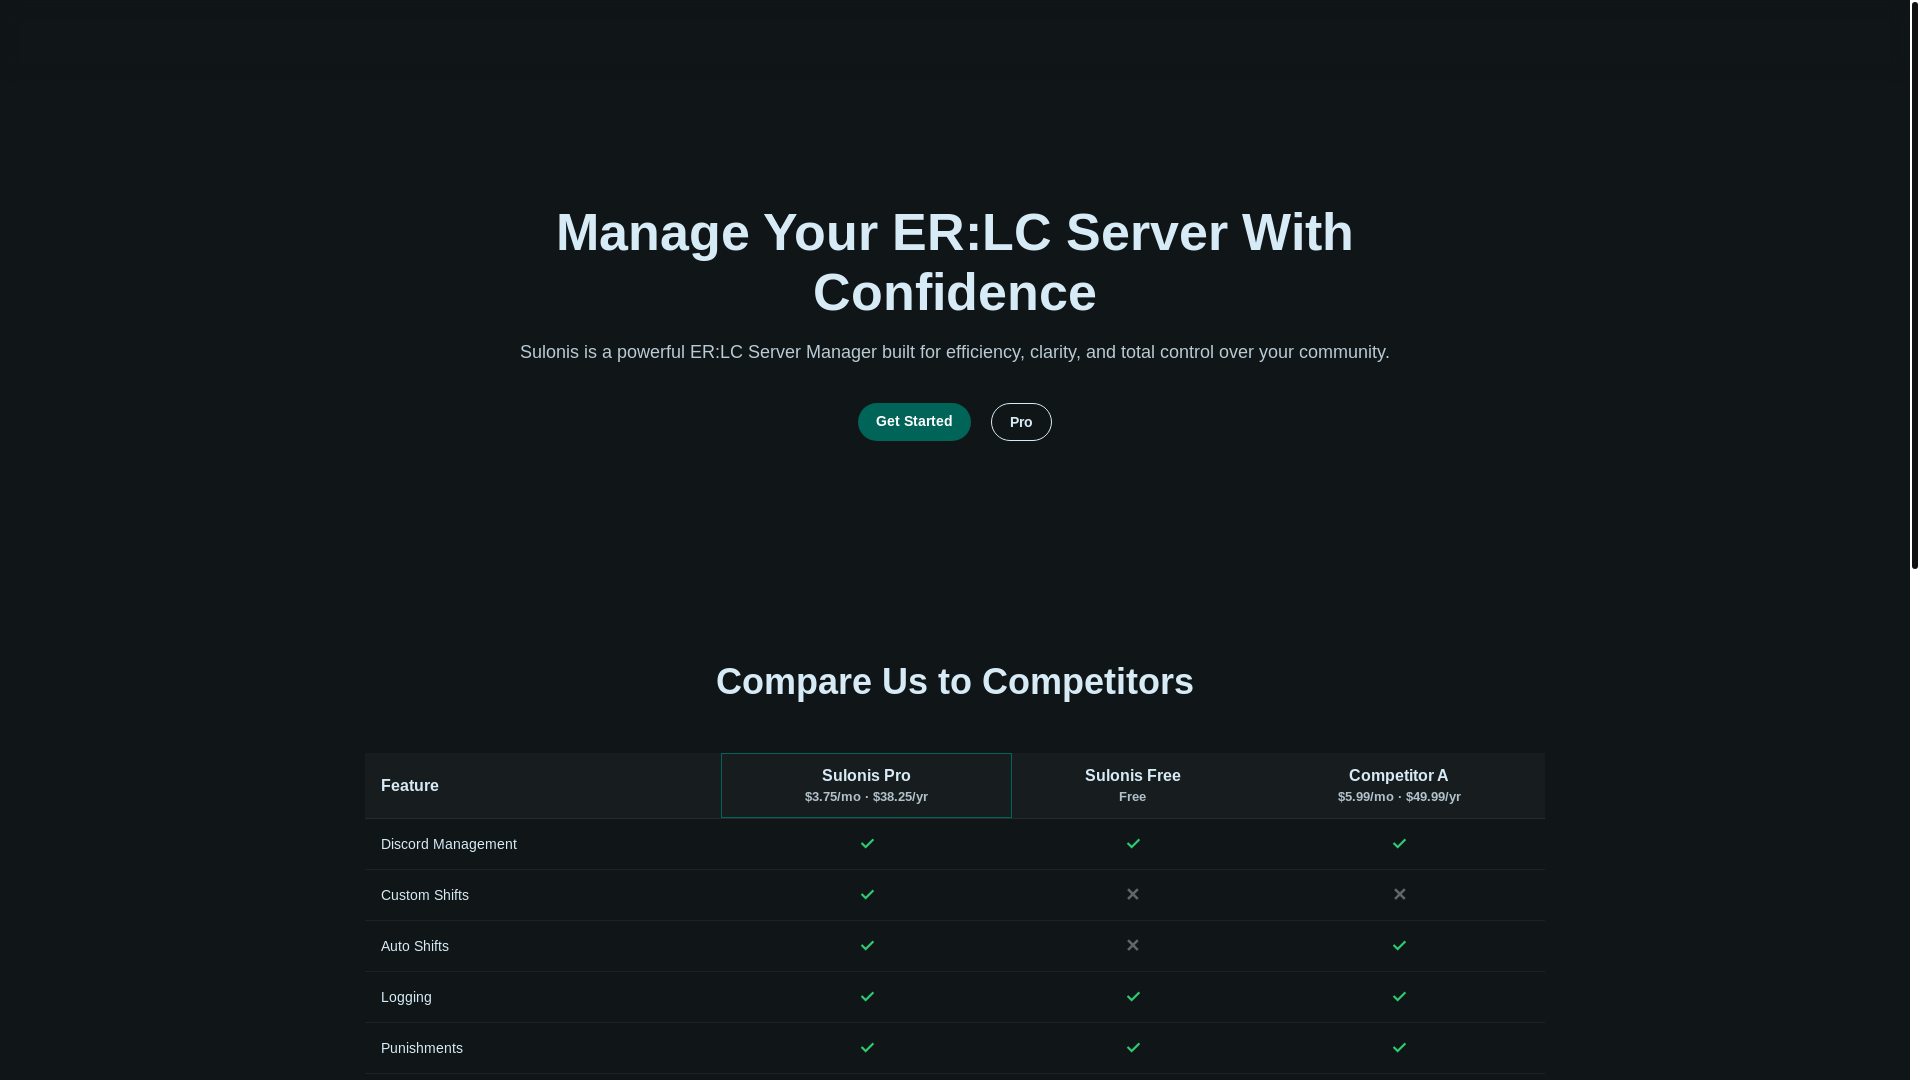Viewport: 1920px width, 1080px height.
Task: Click Sulonis Pro checkmark for Custom Shifts
Action: point(867,895)
